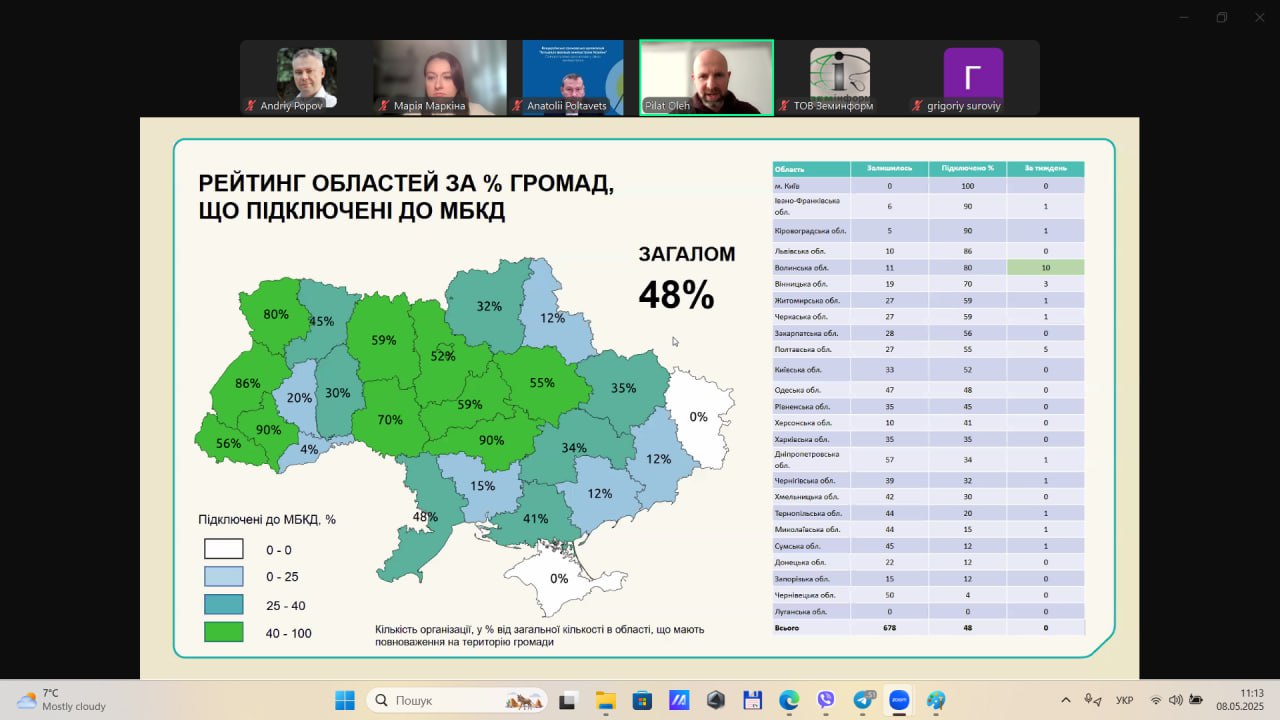Select Andriy Popov's video thumbnail
Image resolution: width=1280 pixels, height=720 pixels.
306,78
